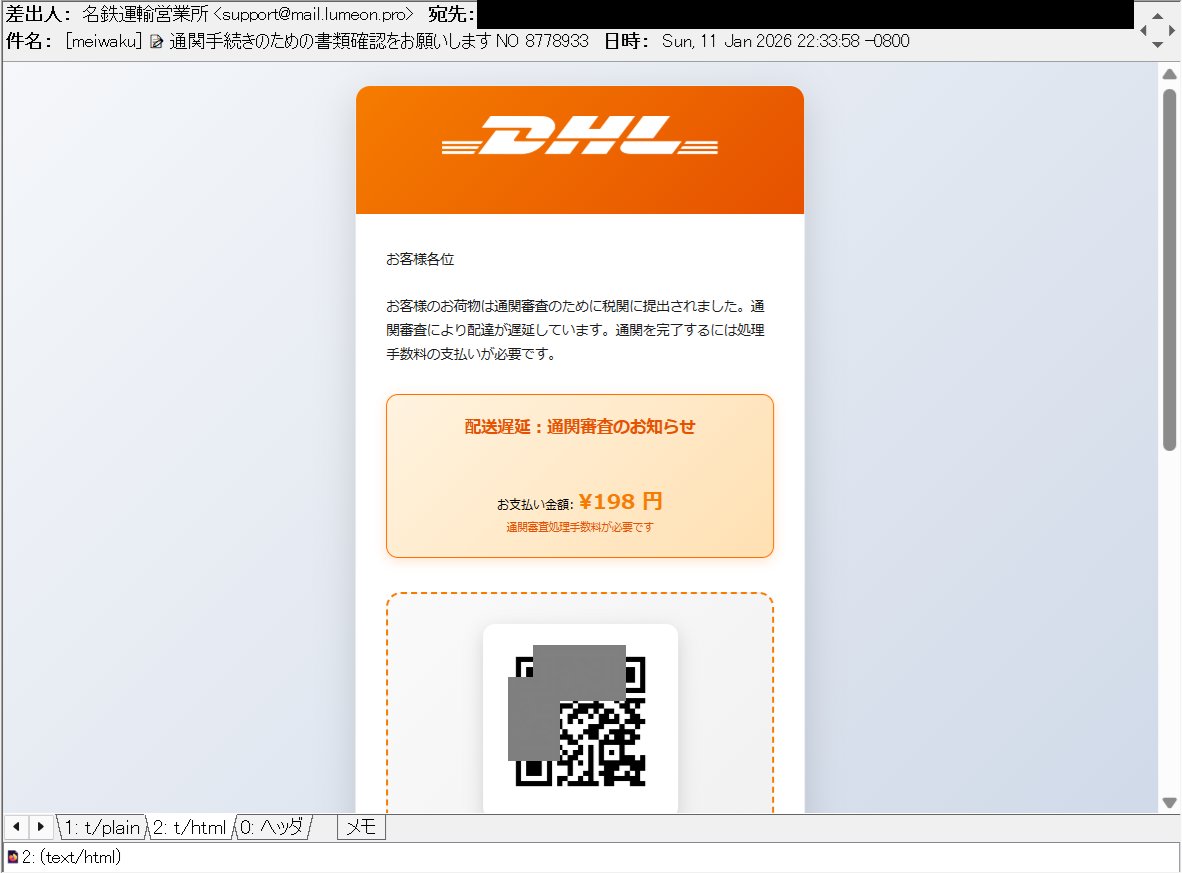Click the html part icon in attachment bar
The height and width of the screenshot is (873, 1182).
(13, 857)
